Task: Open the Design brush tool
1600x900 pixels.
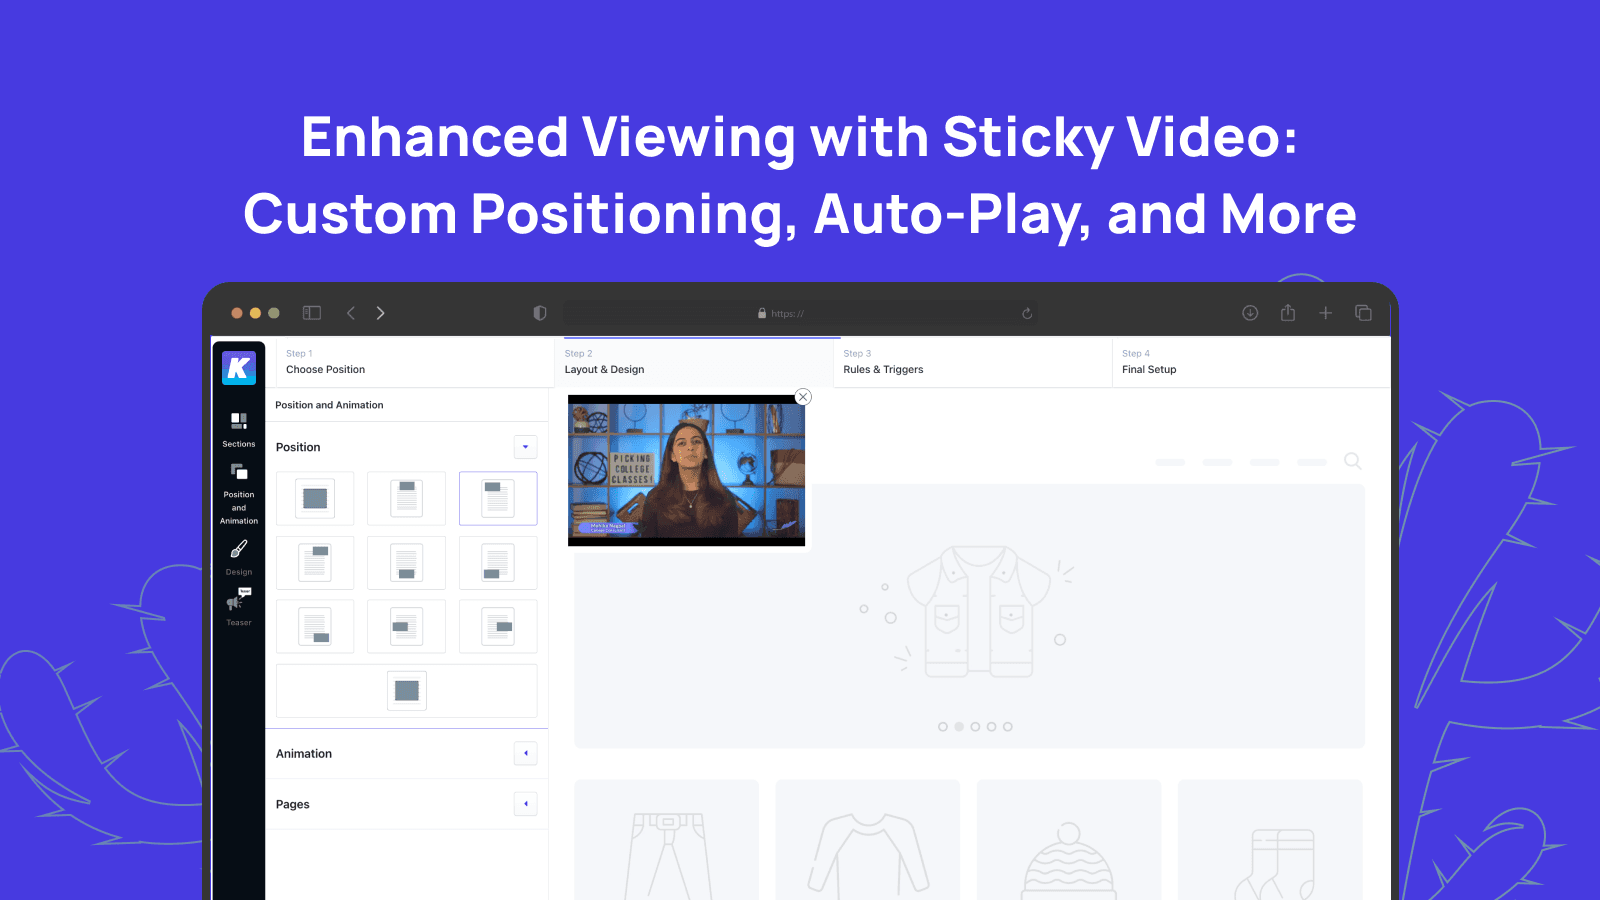Action: point(239,557)
